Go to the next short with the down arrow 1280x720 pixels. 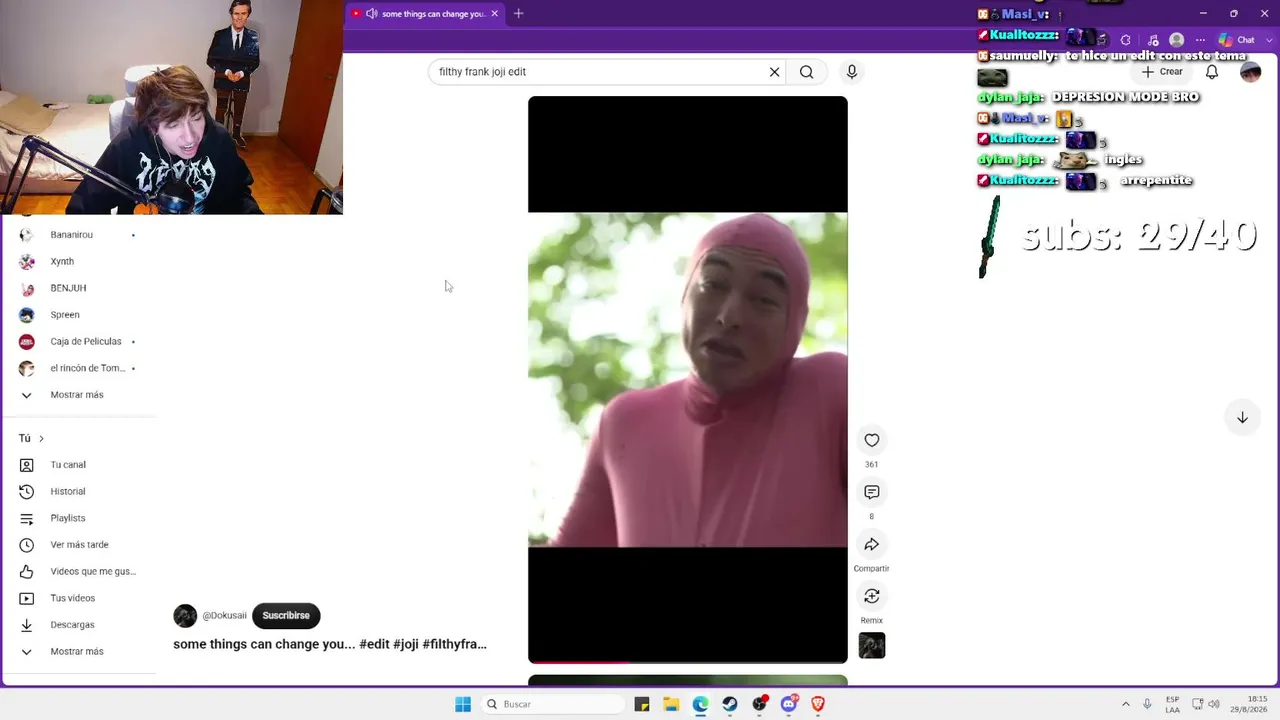click(1242, 418)
